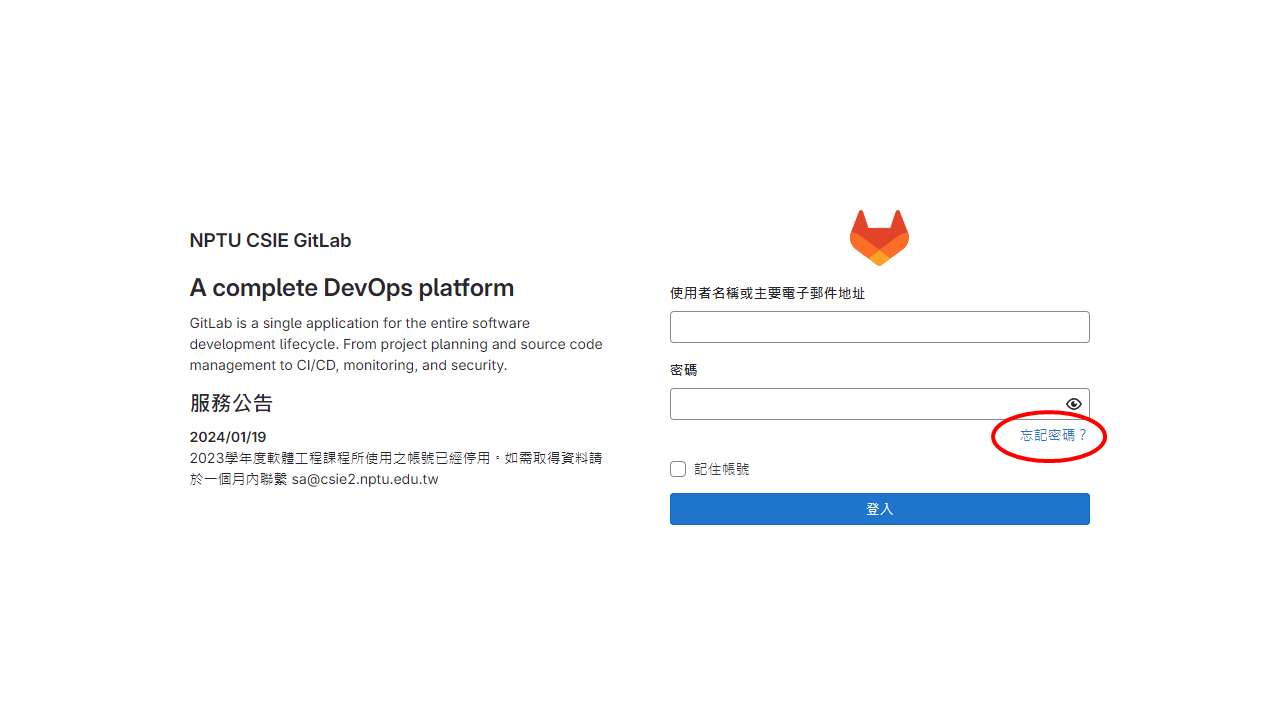Toggle password visibility eye icon
The height and width of the screenshot is (720, 1280).
(1074, 404)
